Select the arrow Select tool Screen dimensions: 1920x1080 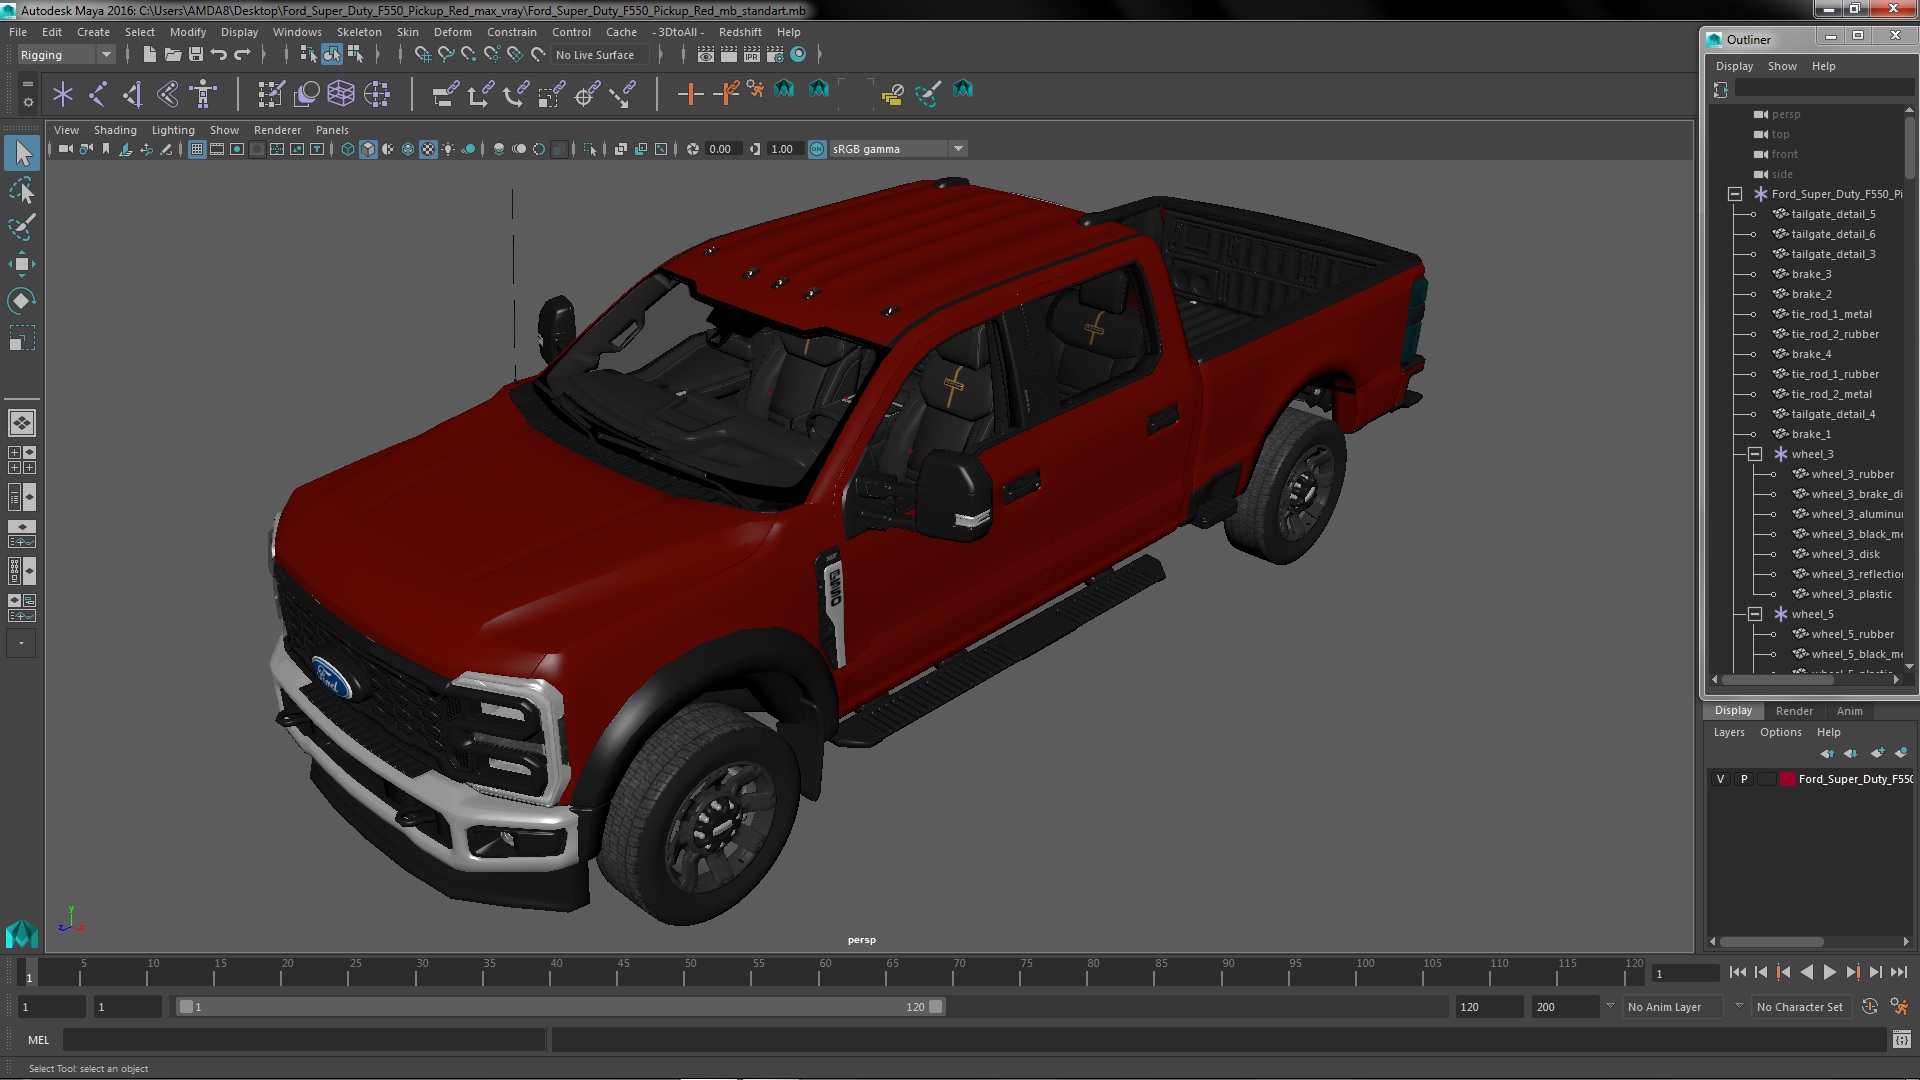[22, 153]
